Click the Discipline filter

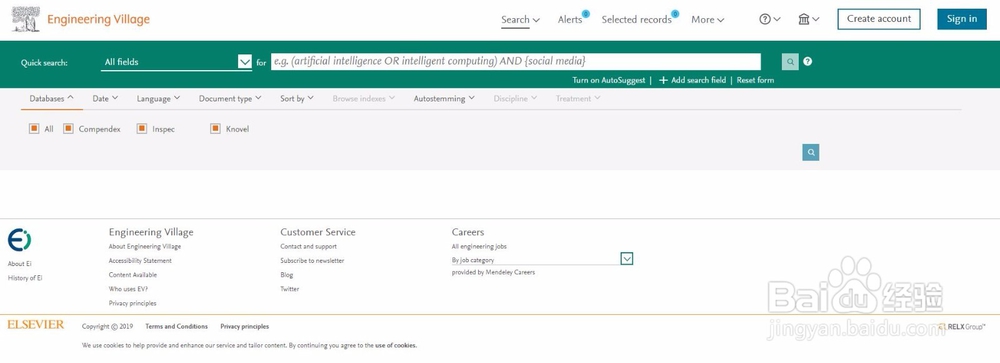(x=515, y=98)
